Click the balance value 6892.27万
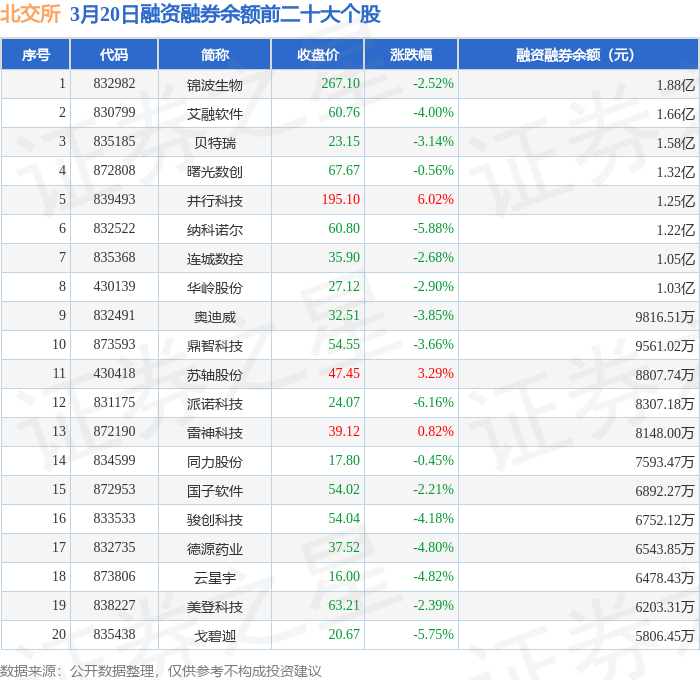The image size is (700, 680). pos(665,491)
